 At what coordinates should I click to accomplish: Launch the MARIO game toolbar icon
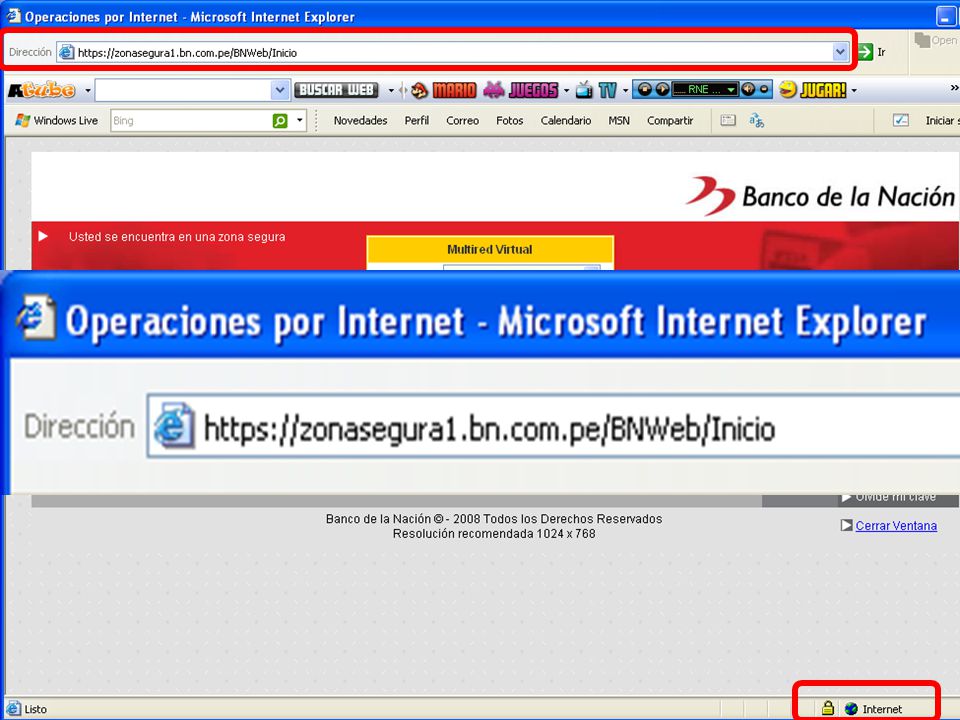click(x=444, y=90)
